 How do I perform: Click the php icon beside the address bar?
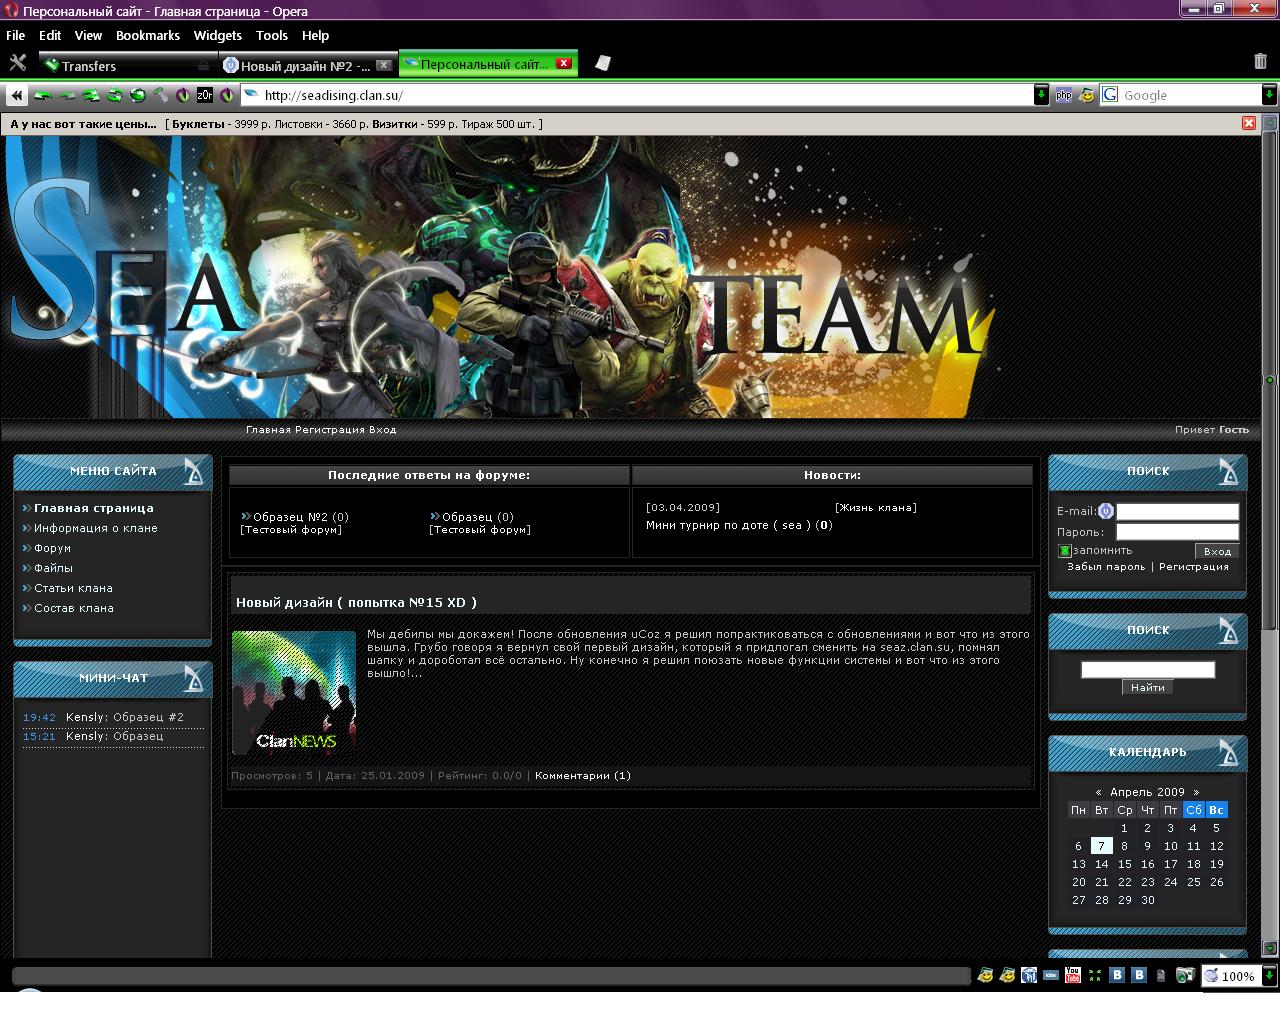[1064, 95]
